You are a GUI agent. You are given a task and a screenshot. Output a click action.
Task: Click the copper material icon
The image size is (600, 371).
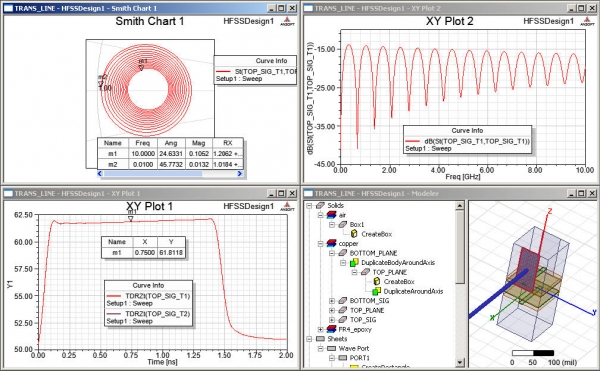331,244
